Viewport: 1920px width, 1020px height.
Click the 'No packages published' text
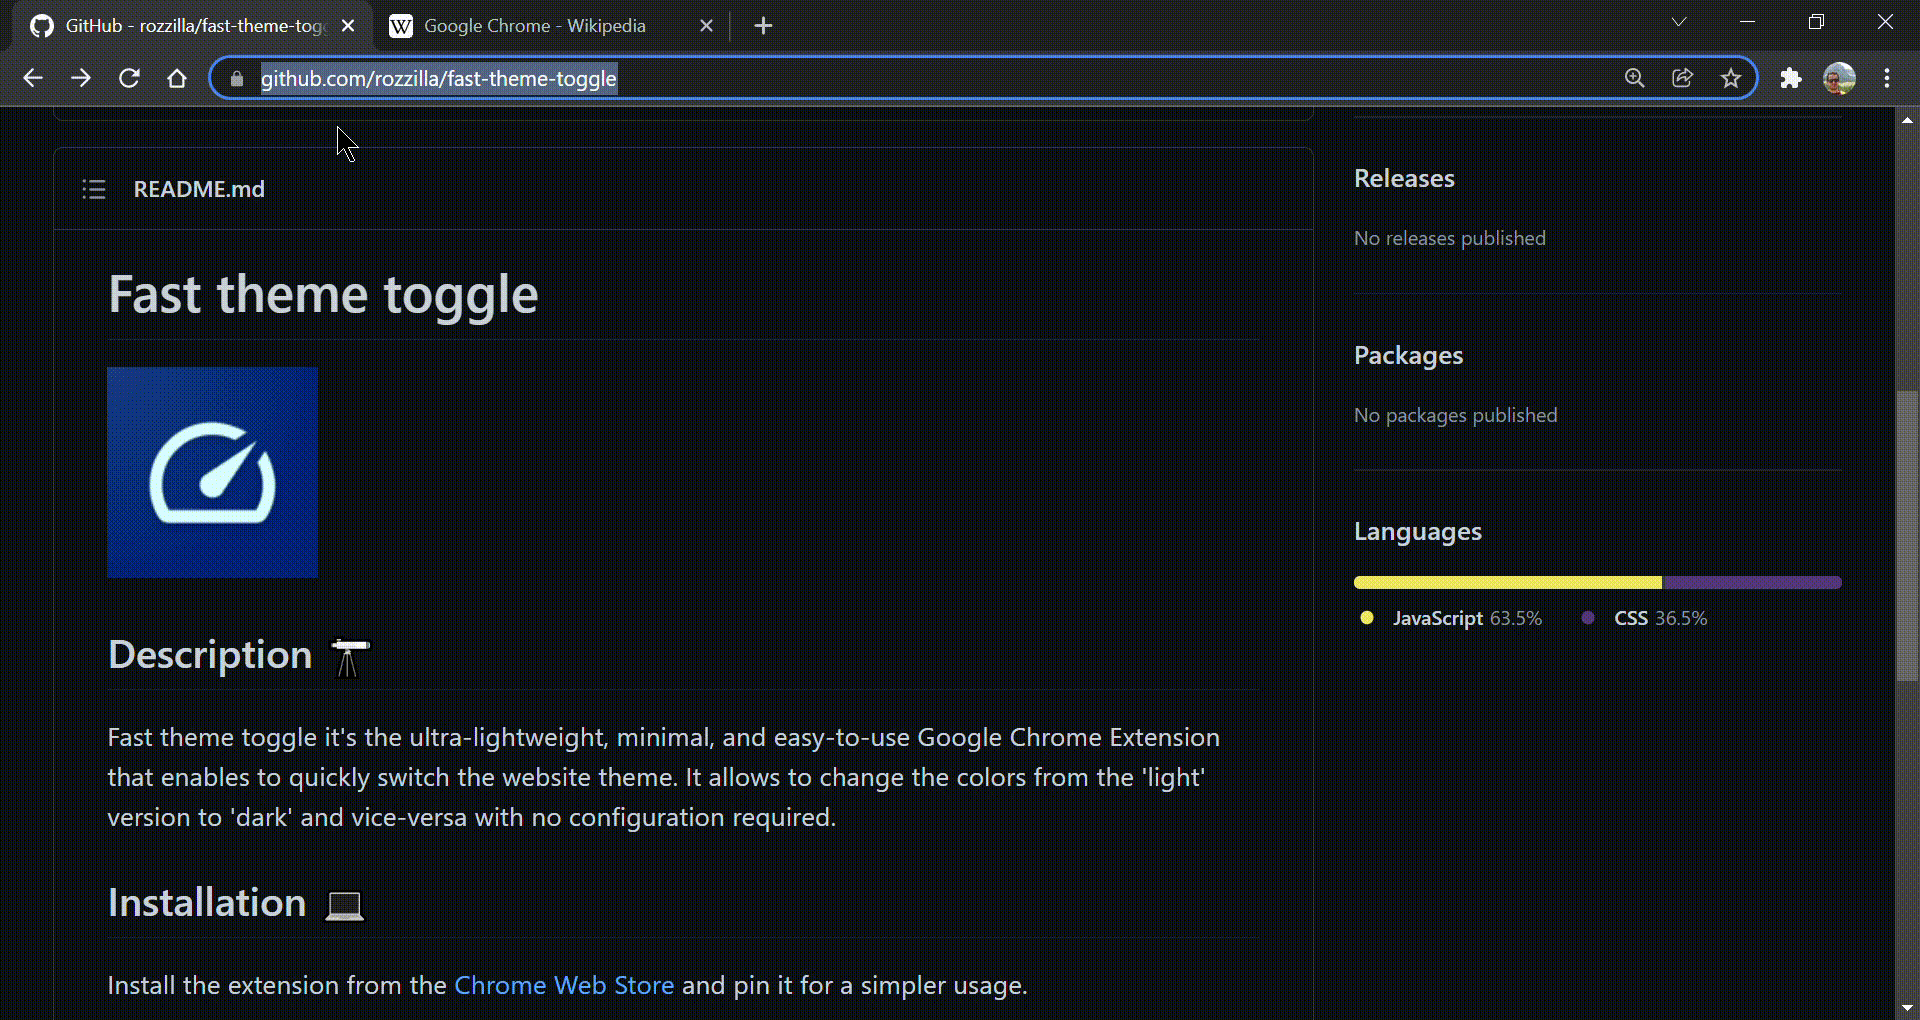pos(1456,415)
